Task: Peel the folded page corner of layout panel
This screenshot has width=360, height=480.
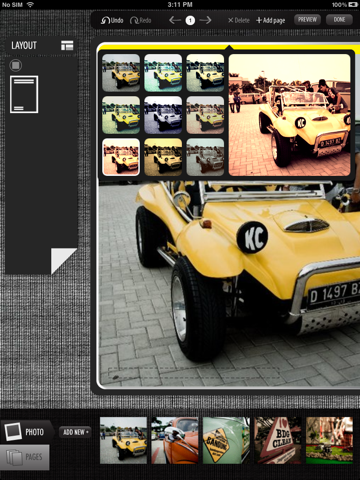Action: pyautogui.click(x=63, y=260)
